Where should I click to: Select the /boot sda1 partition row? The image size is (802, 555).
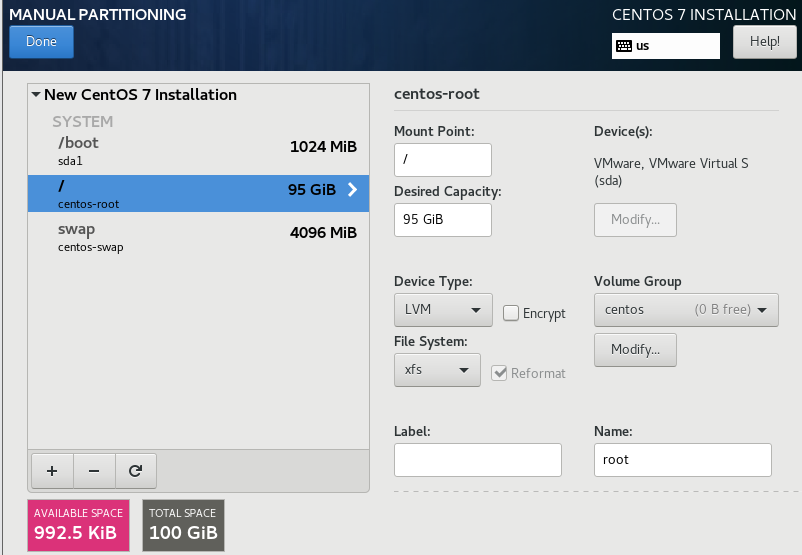tap(198, 151)
